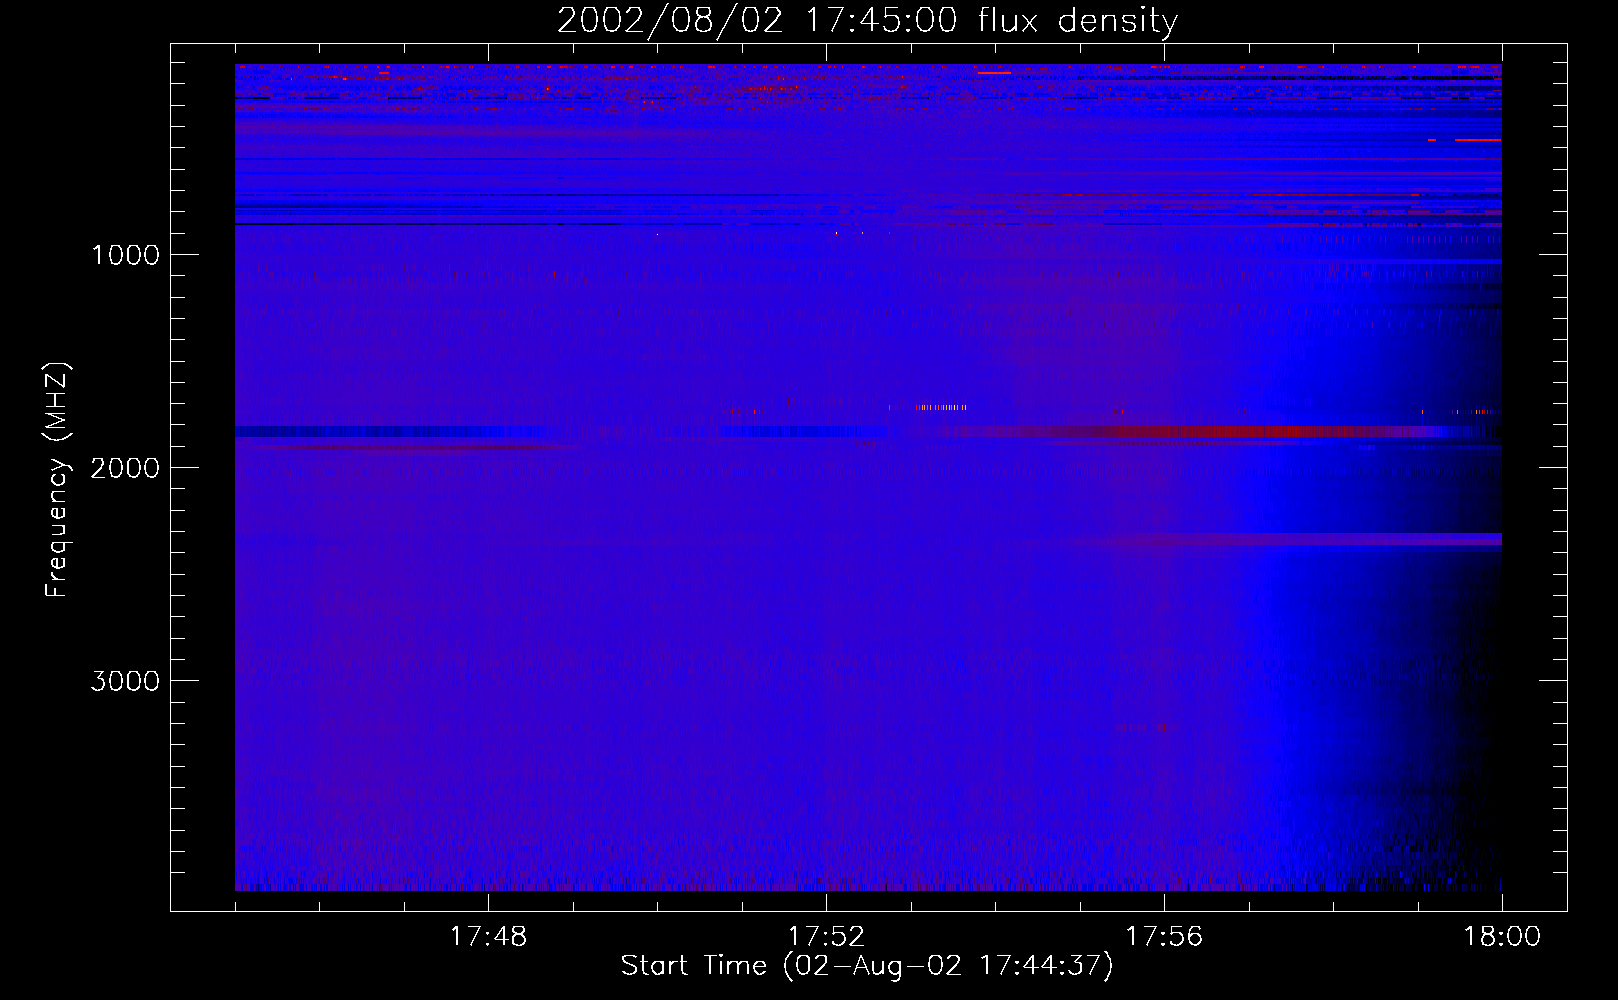This screenshot has height=1000, width=1618.
Task: Click the 3000 frequency tick label
Action: 125,681
